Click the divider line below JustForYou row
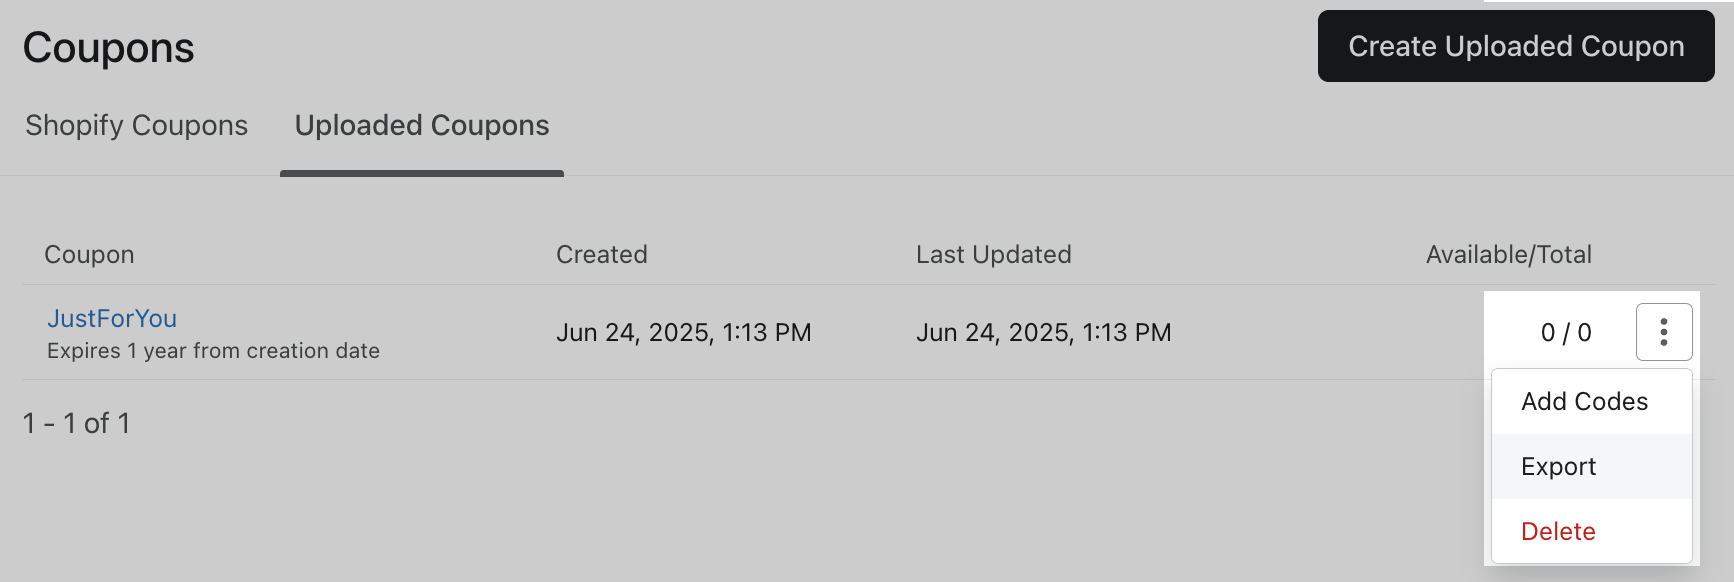 pos(700,379)
